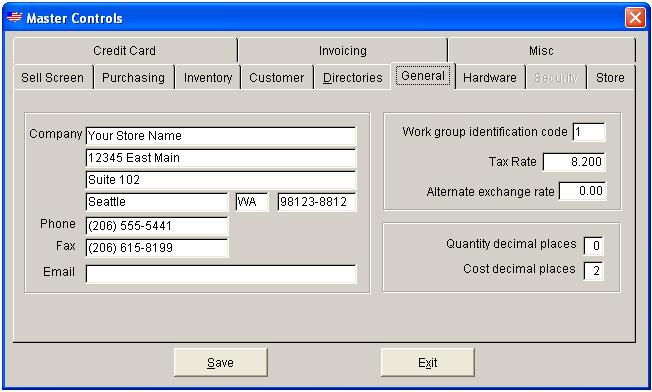
Task: Open the Misc tab
Action: 541,51
